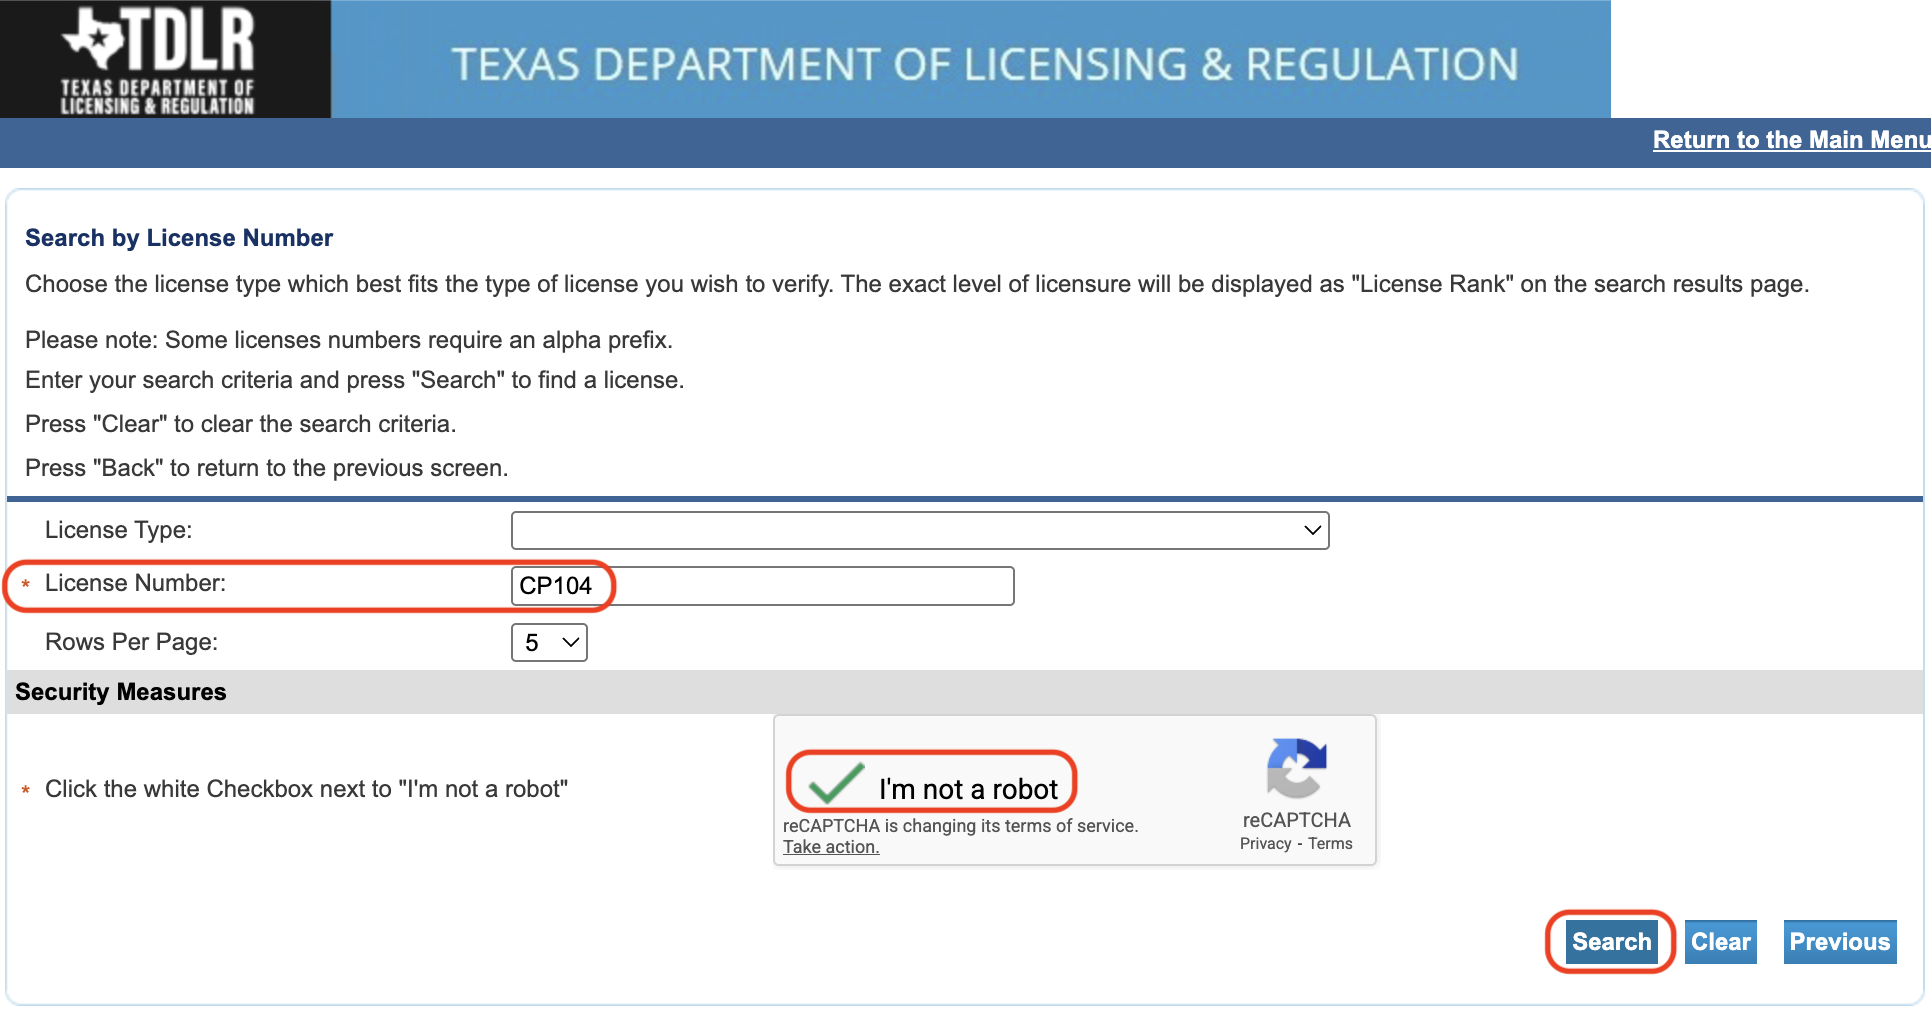Click "Return to the Main Menu"
The height and width of the screenshot is (1012, 1931).
(x=1789, y=140)
